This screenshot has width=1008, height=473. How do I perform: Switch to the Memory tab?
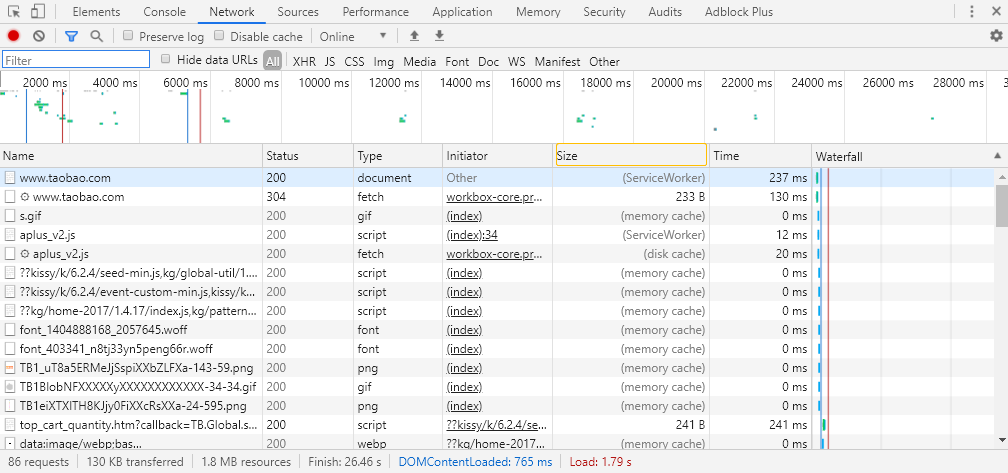tap(538, 12)
